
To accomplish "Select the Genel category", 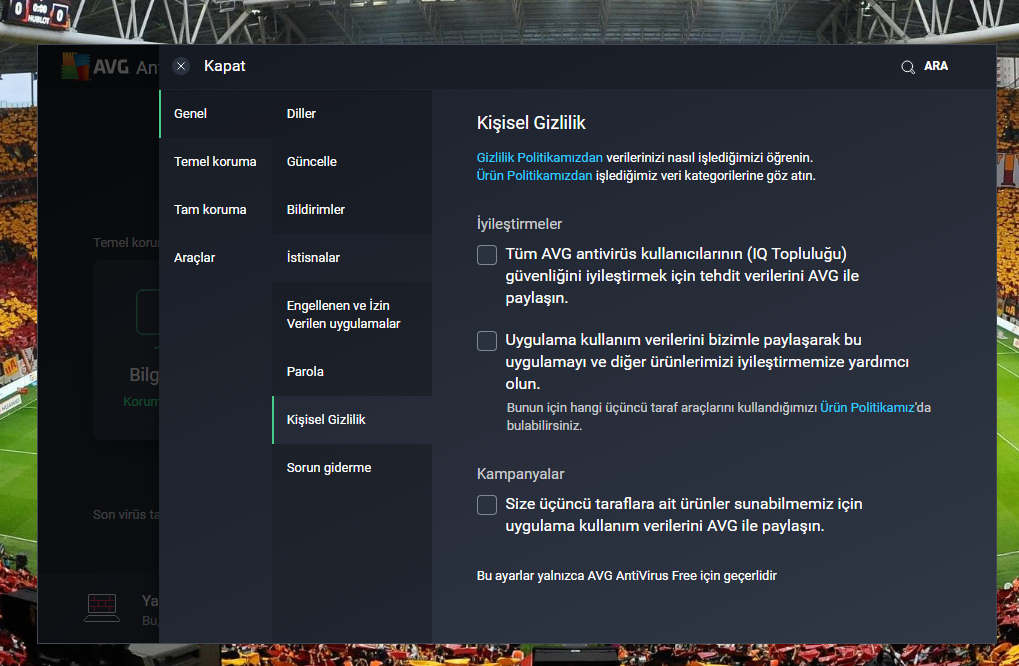I will coord(191,114).
